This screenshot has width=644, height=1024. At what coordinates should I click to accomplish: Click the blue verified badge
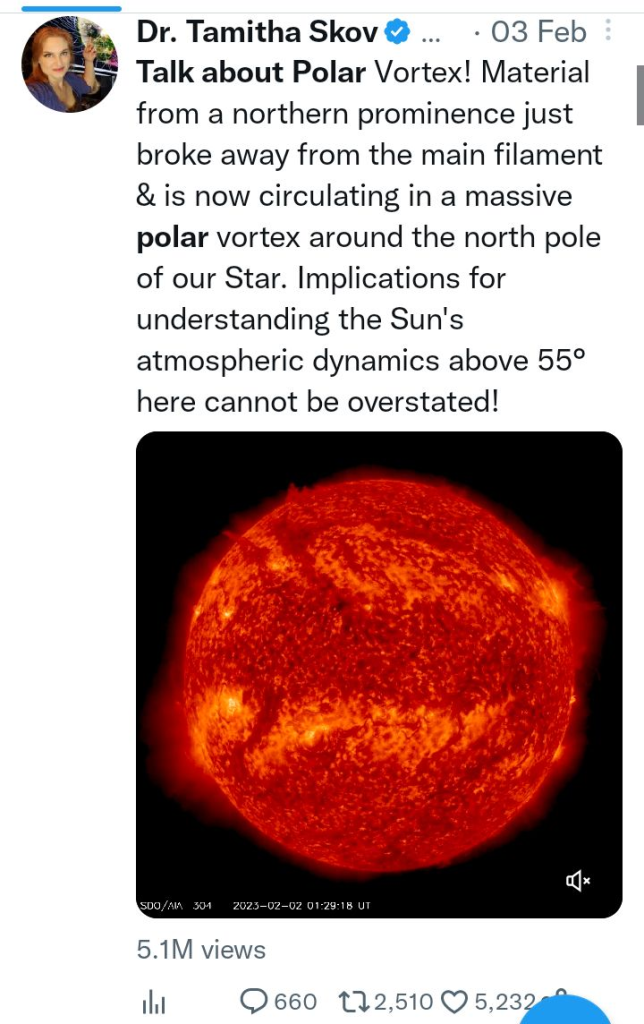pyautogui.click(x=396, y=31)
